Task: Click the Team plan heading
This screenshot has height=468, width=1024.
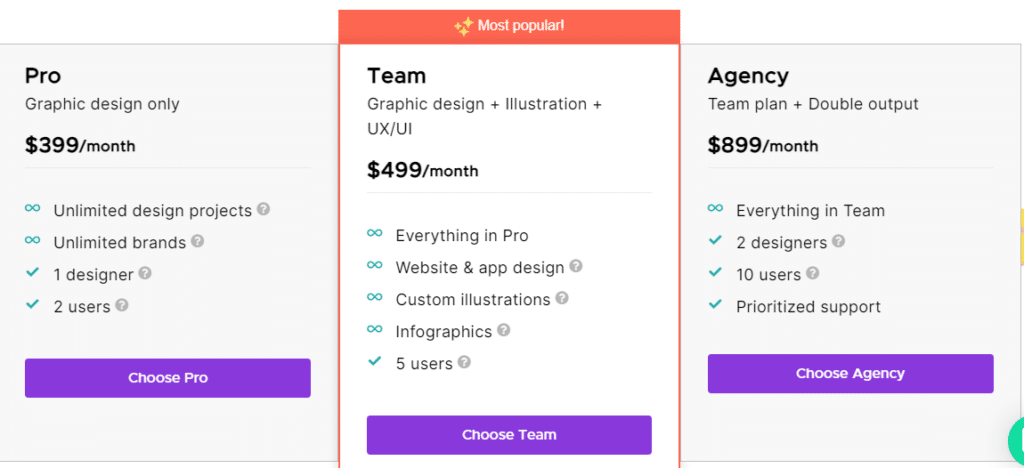Action: 396,76
